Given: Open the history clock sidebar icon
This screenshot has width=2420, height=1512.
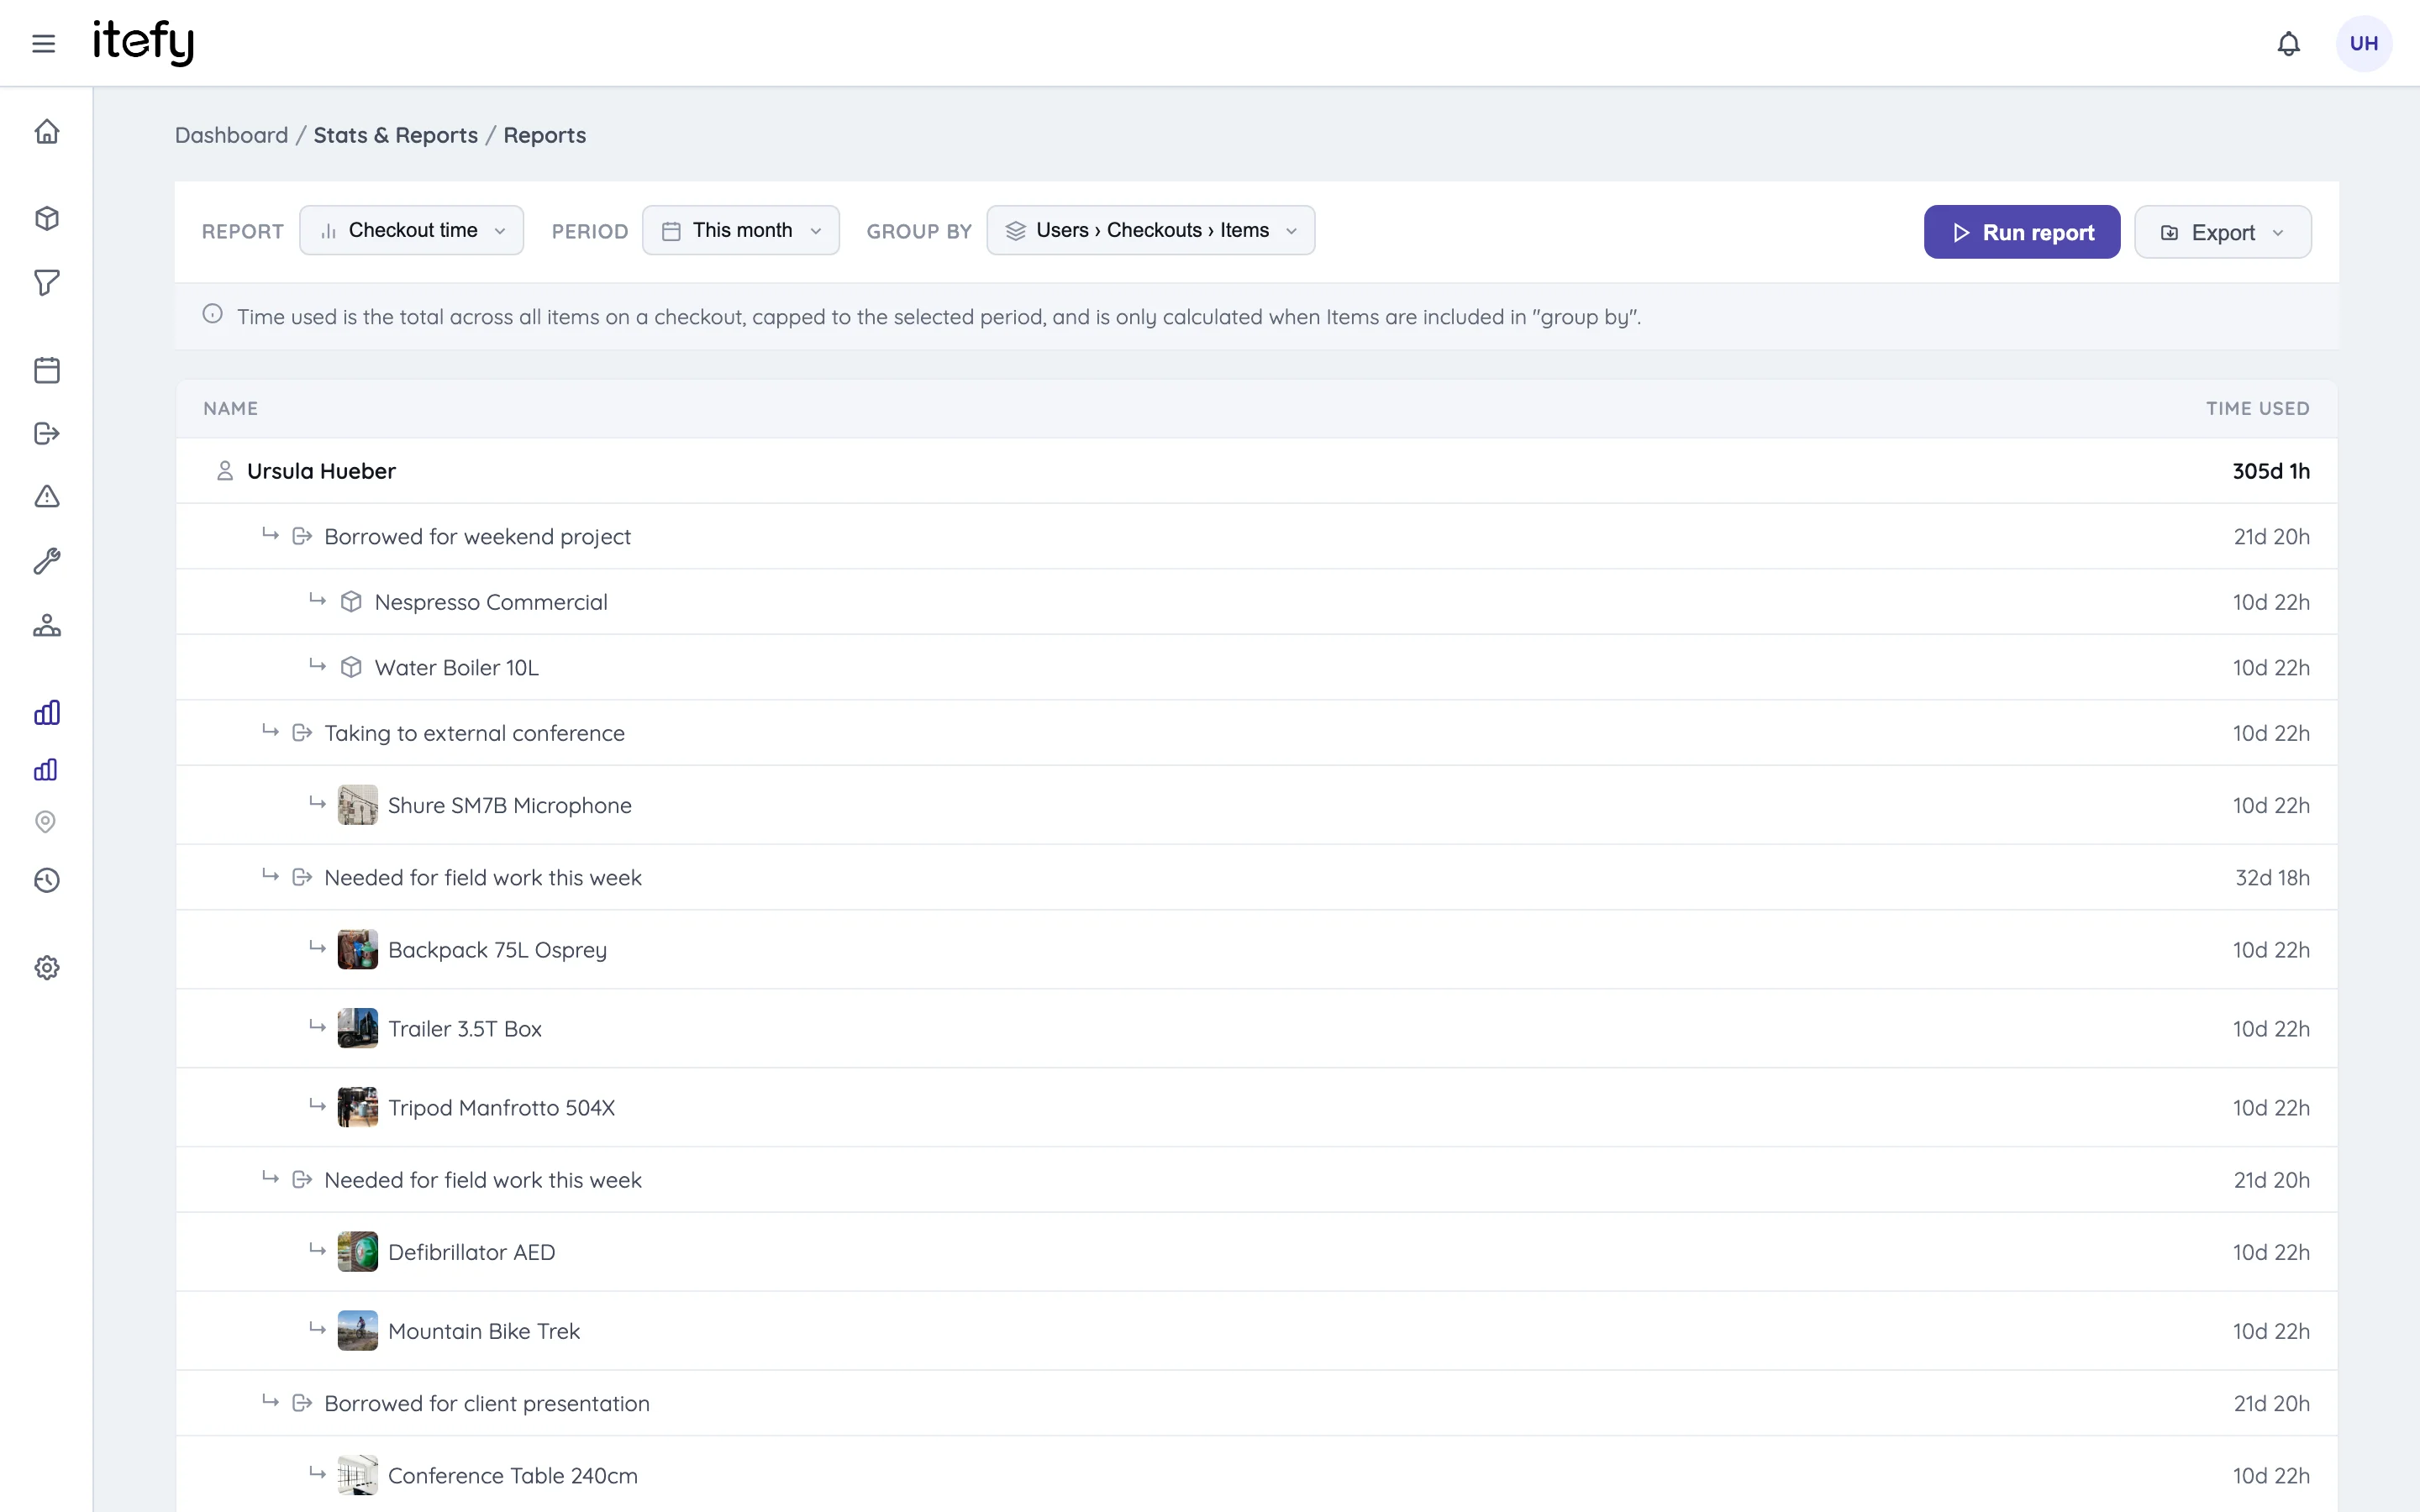Looking at the screenshot, I should coord(47,880).
